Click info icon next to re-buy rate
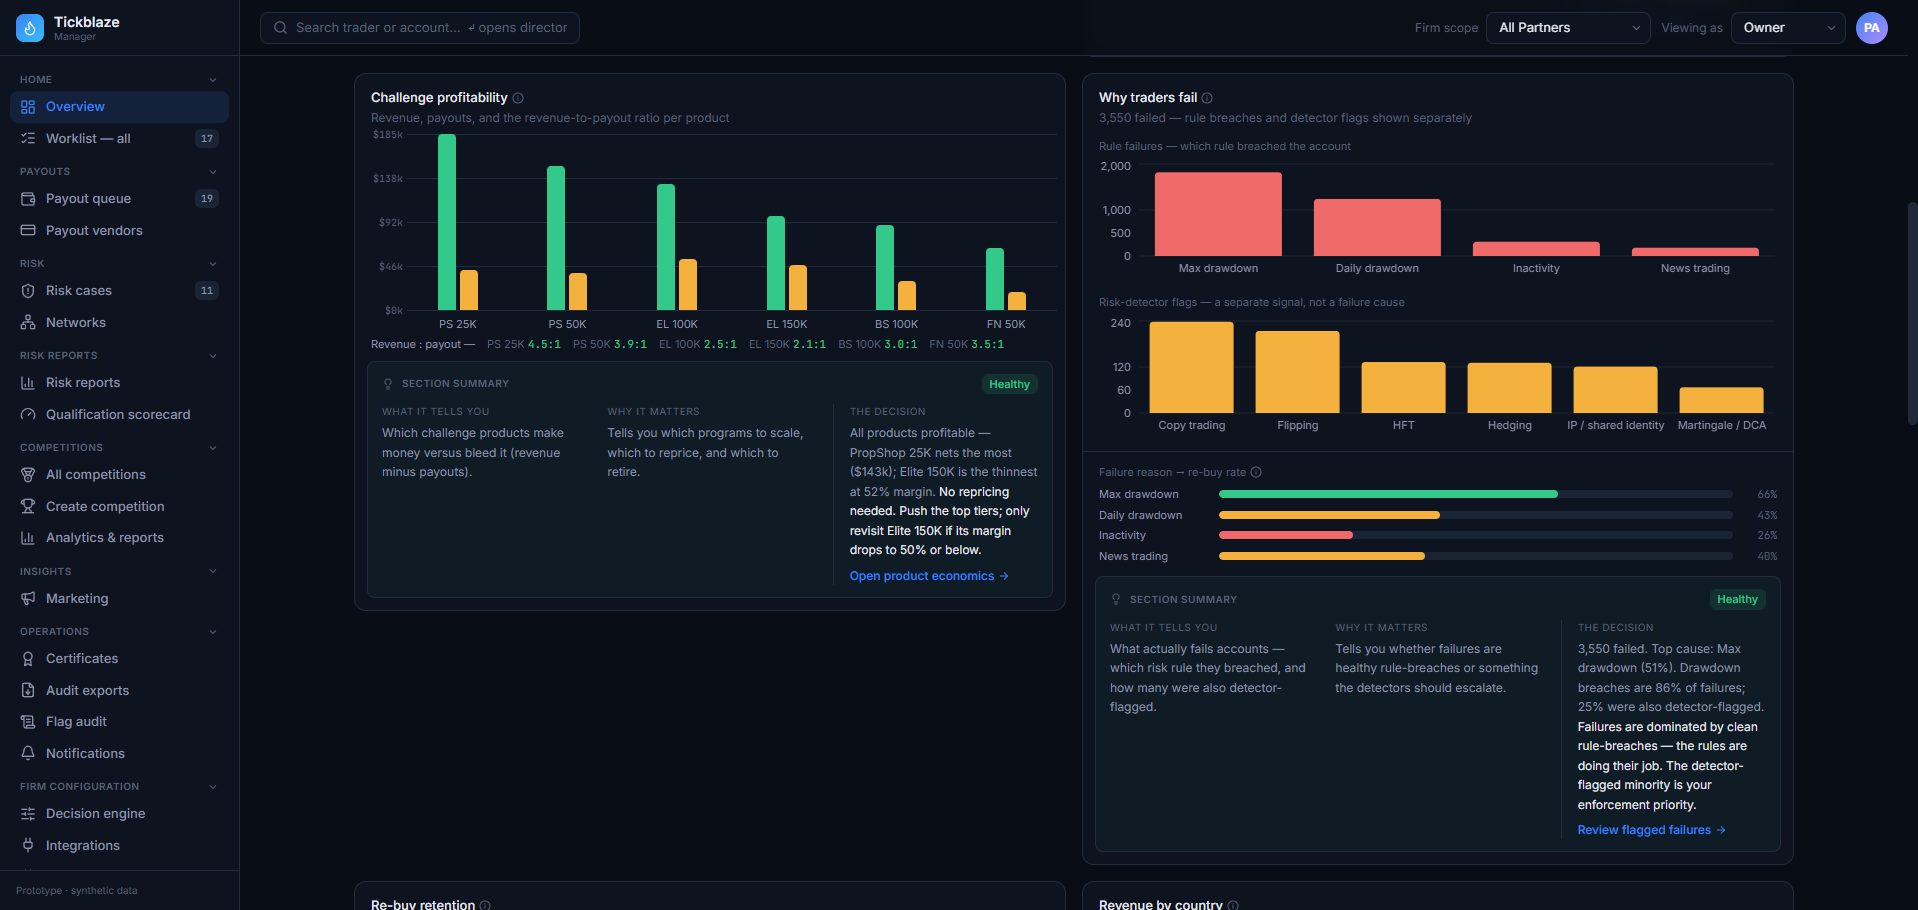Screen dimensions: 1918x910 [1256, 472]
